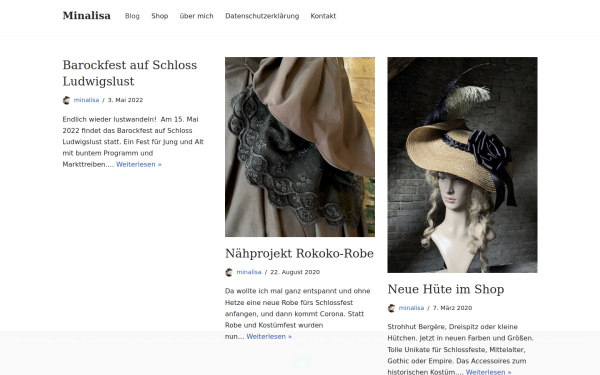
Task: Click author avatar next to 3. Mai 2022
Action: (x=67, y=100)
